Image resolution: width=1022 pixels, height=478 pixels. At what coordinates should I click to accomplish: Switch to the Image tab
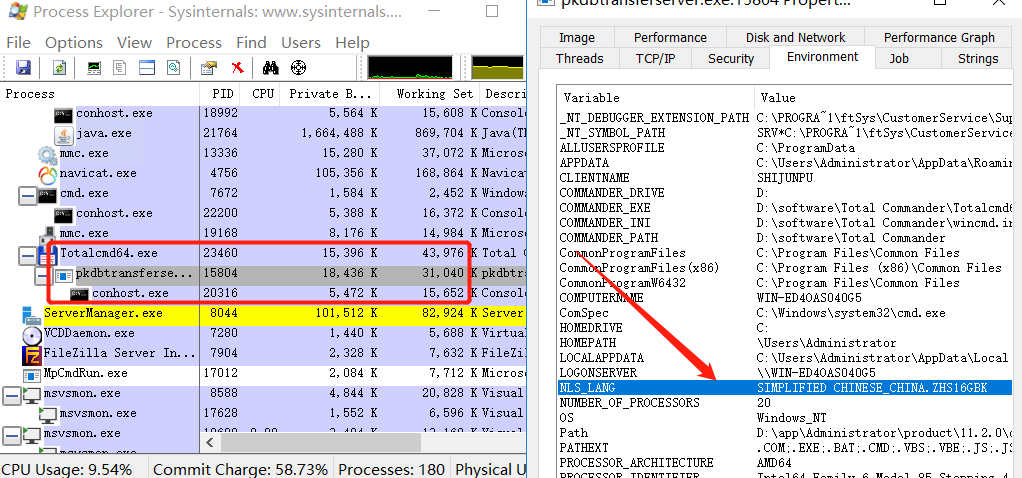[x=577, y=37]
